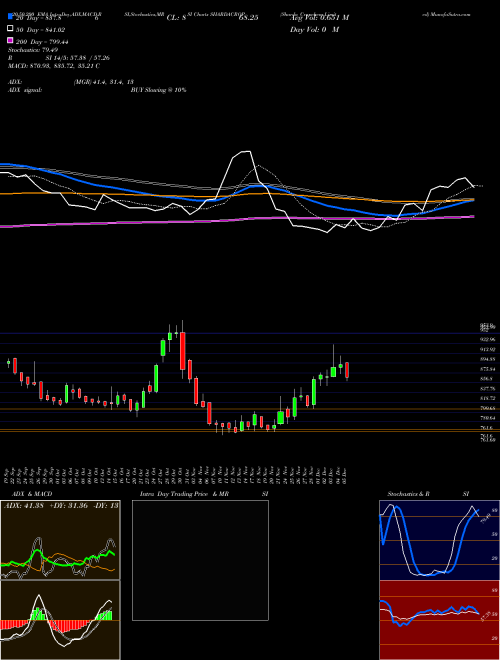Viewport: 500px width, 660px height.
Task: Click the blue 20 Day EMA legend swatch
Action: click(11, 17)
